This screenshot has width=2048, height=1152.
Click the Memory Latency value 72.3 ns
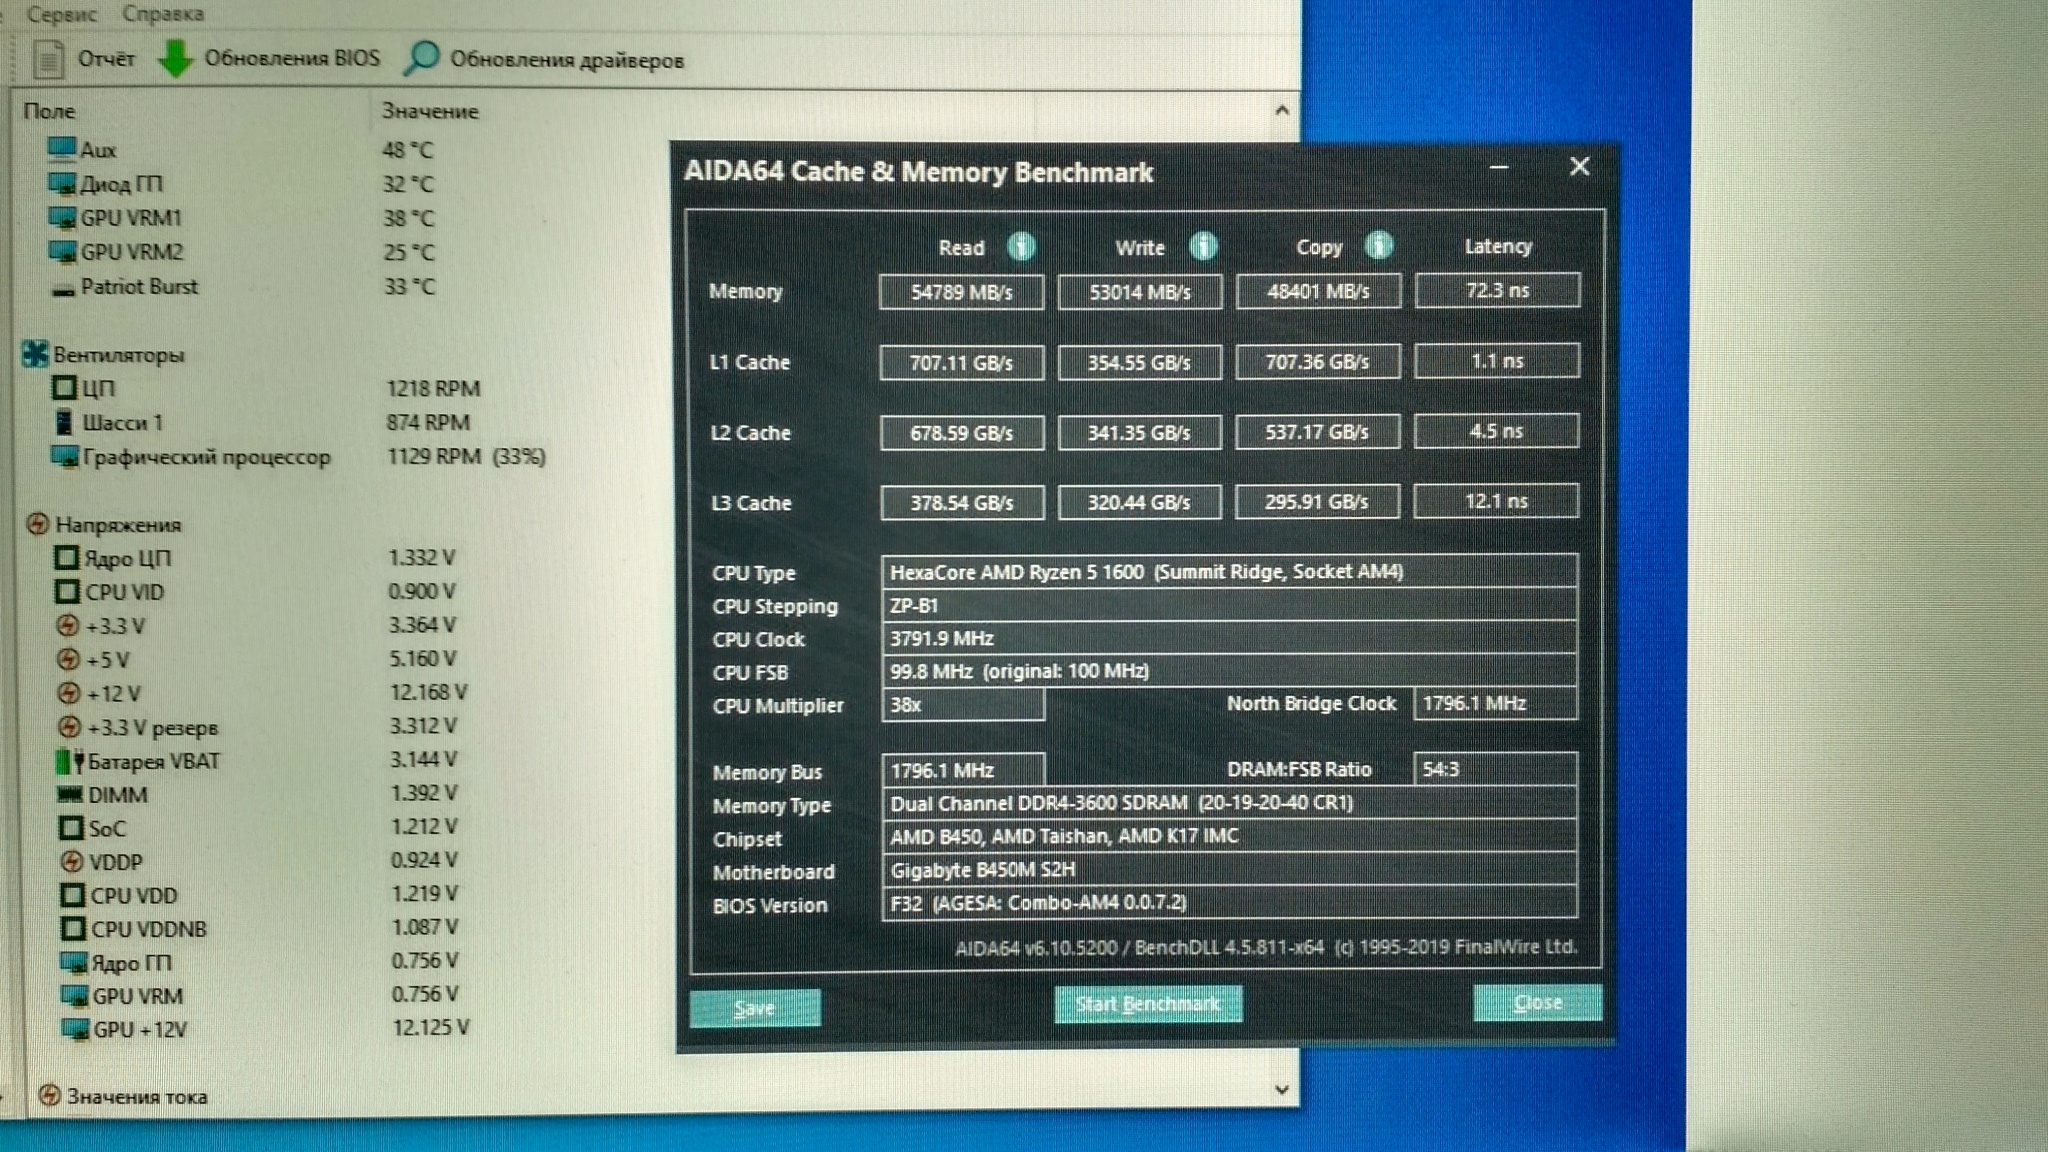coord(1497,290)
